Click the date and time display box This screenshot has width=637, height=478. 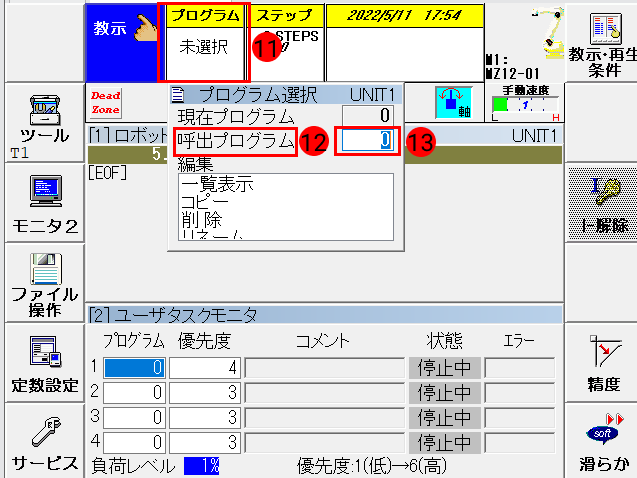pyautogui.click(x=405, y=43)
